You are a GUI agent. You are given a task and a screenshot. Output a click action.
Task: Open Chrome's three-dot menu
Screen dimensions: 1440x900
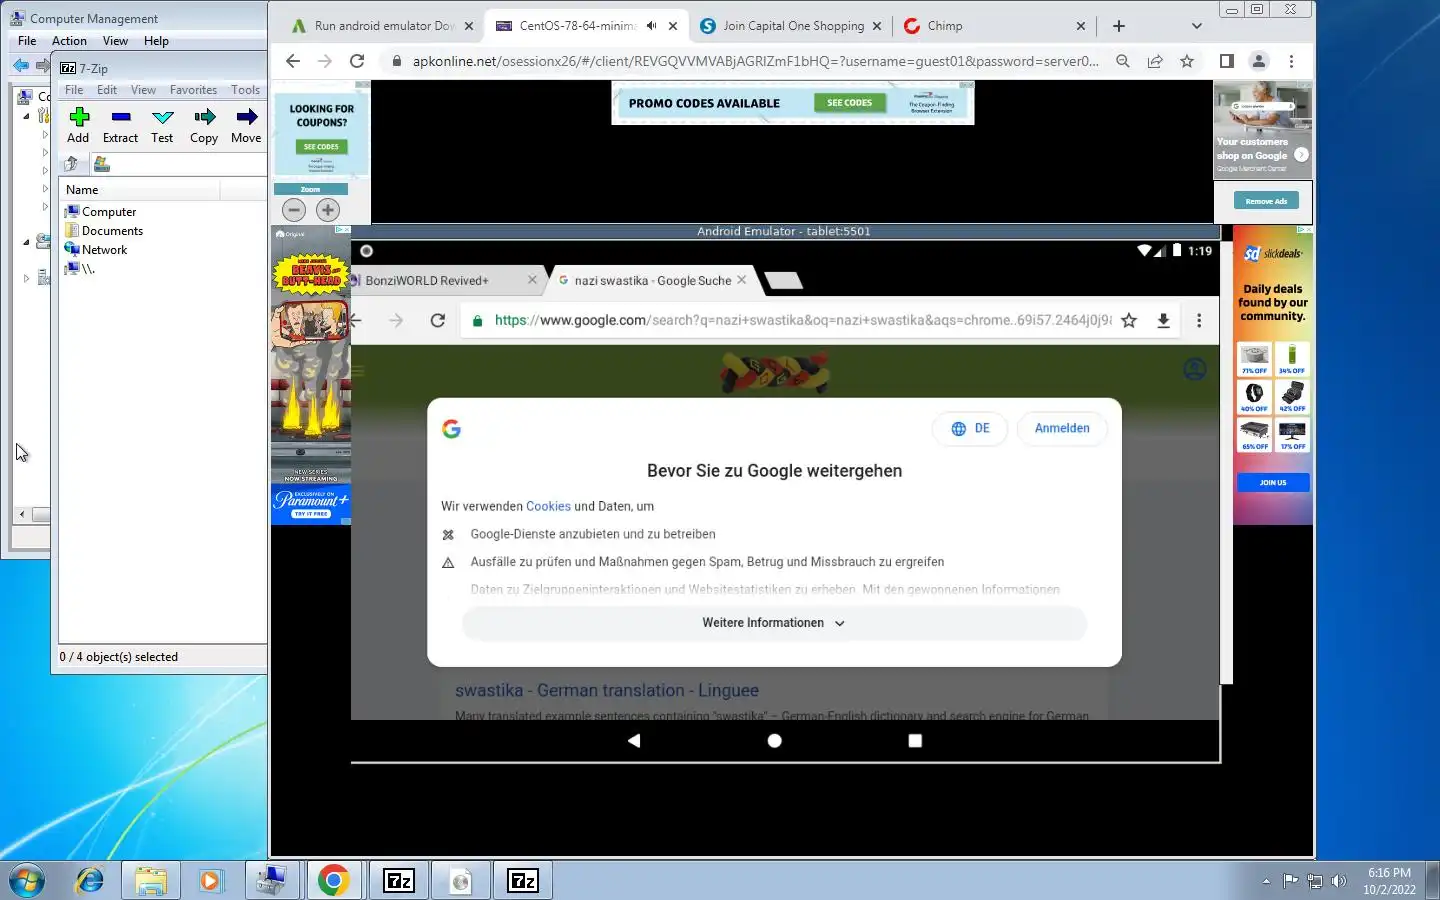click(1291, 61)
